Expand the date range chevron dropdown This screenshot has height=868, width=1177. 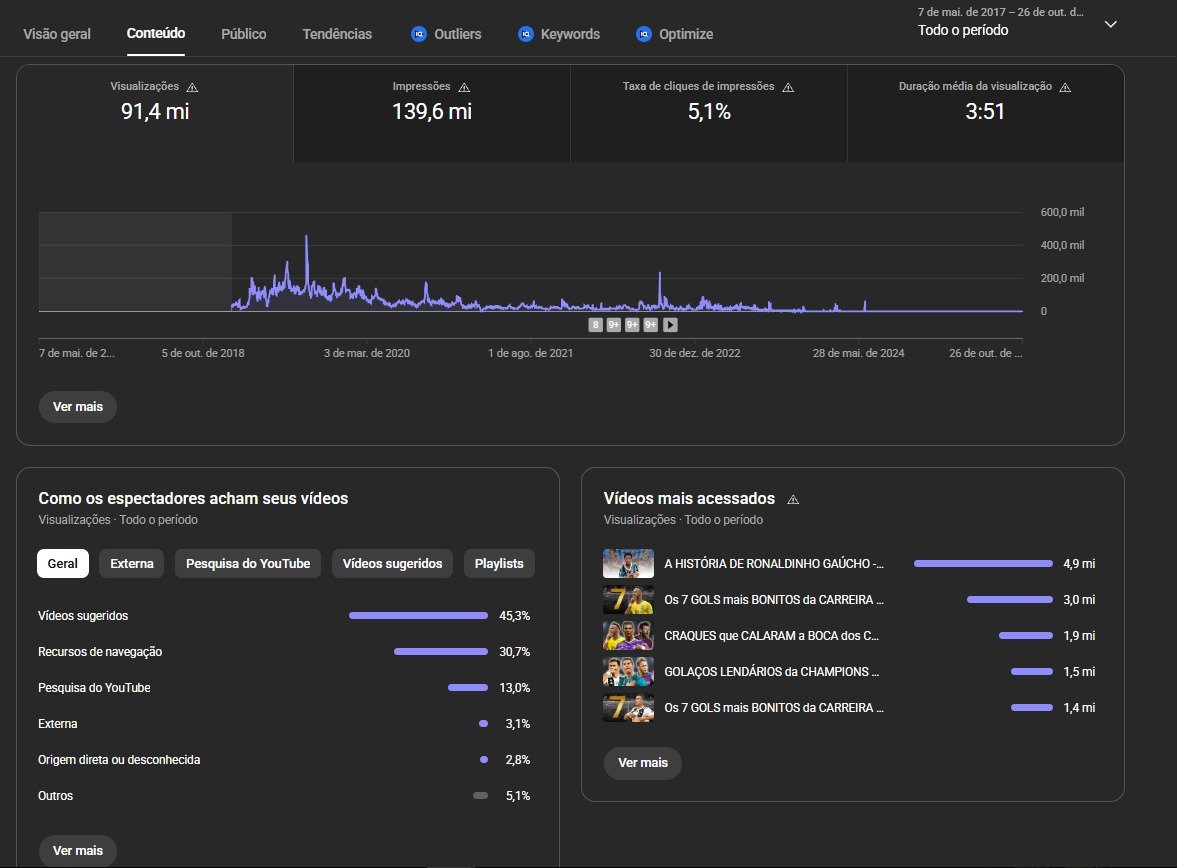(1110, 25)
